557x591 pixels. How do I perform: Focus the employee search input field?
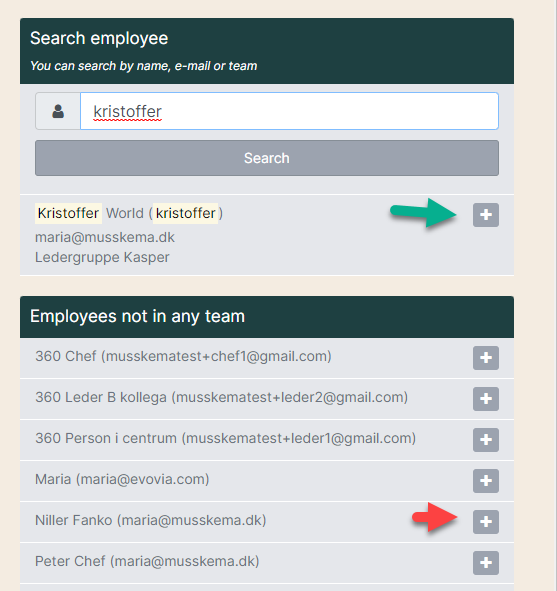[289, 111]
